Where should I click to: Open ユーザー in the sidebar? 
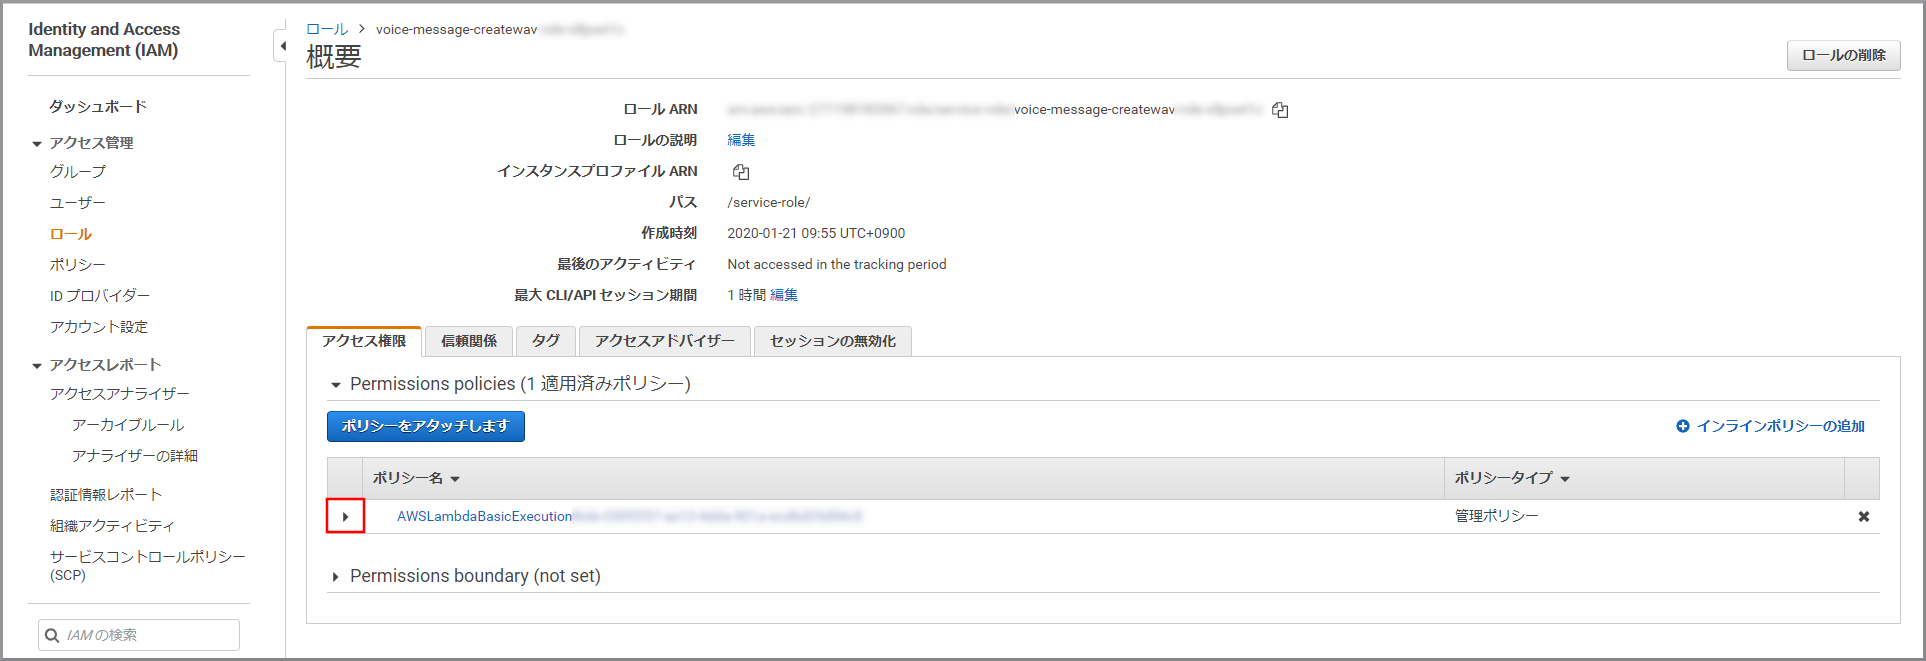[78, 203]
